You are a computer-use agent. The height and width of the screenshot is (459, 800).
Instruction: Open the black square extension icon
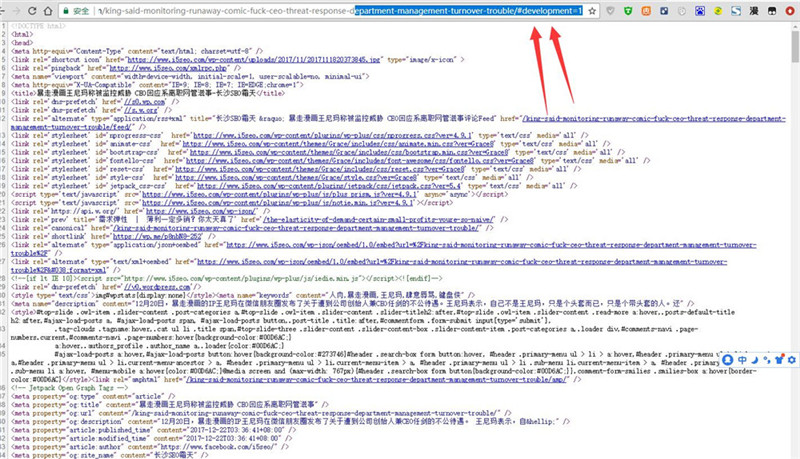pos(772,11)
